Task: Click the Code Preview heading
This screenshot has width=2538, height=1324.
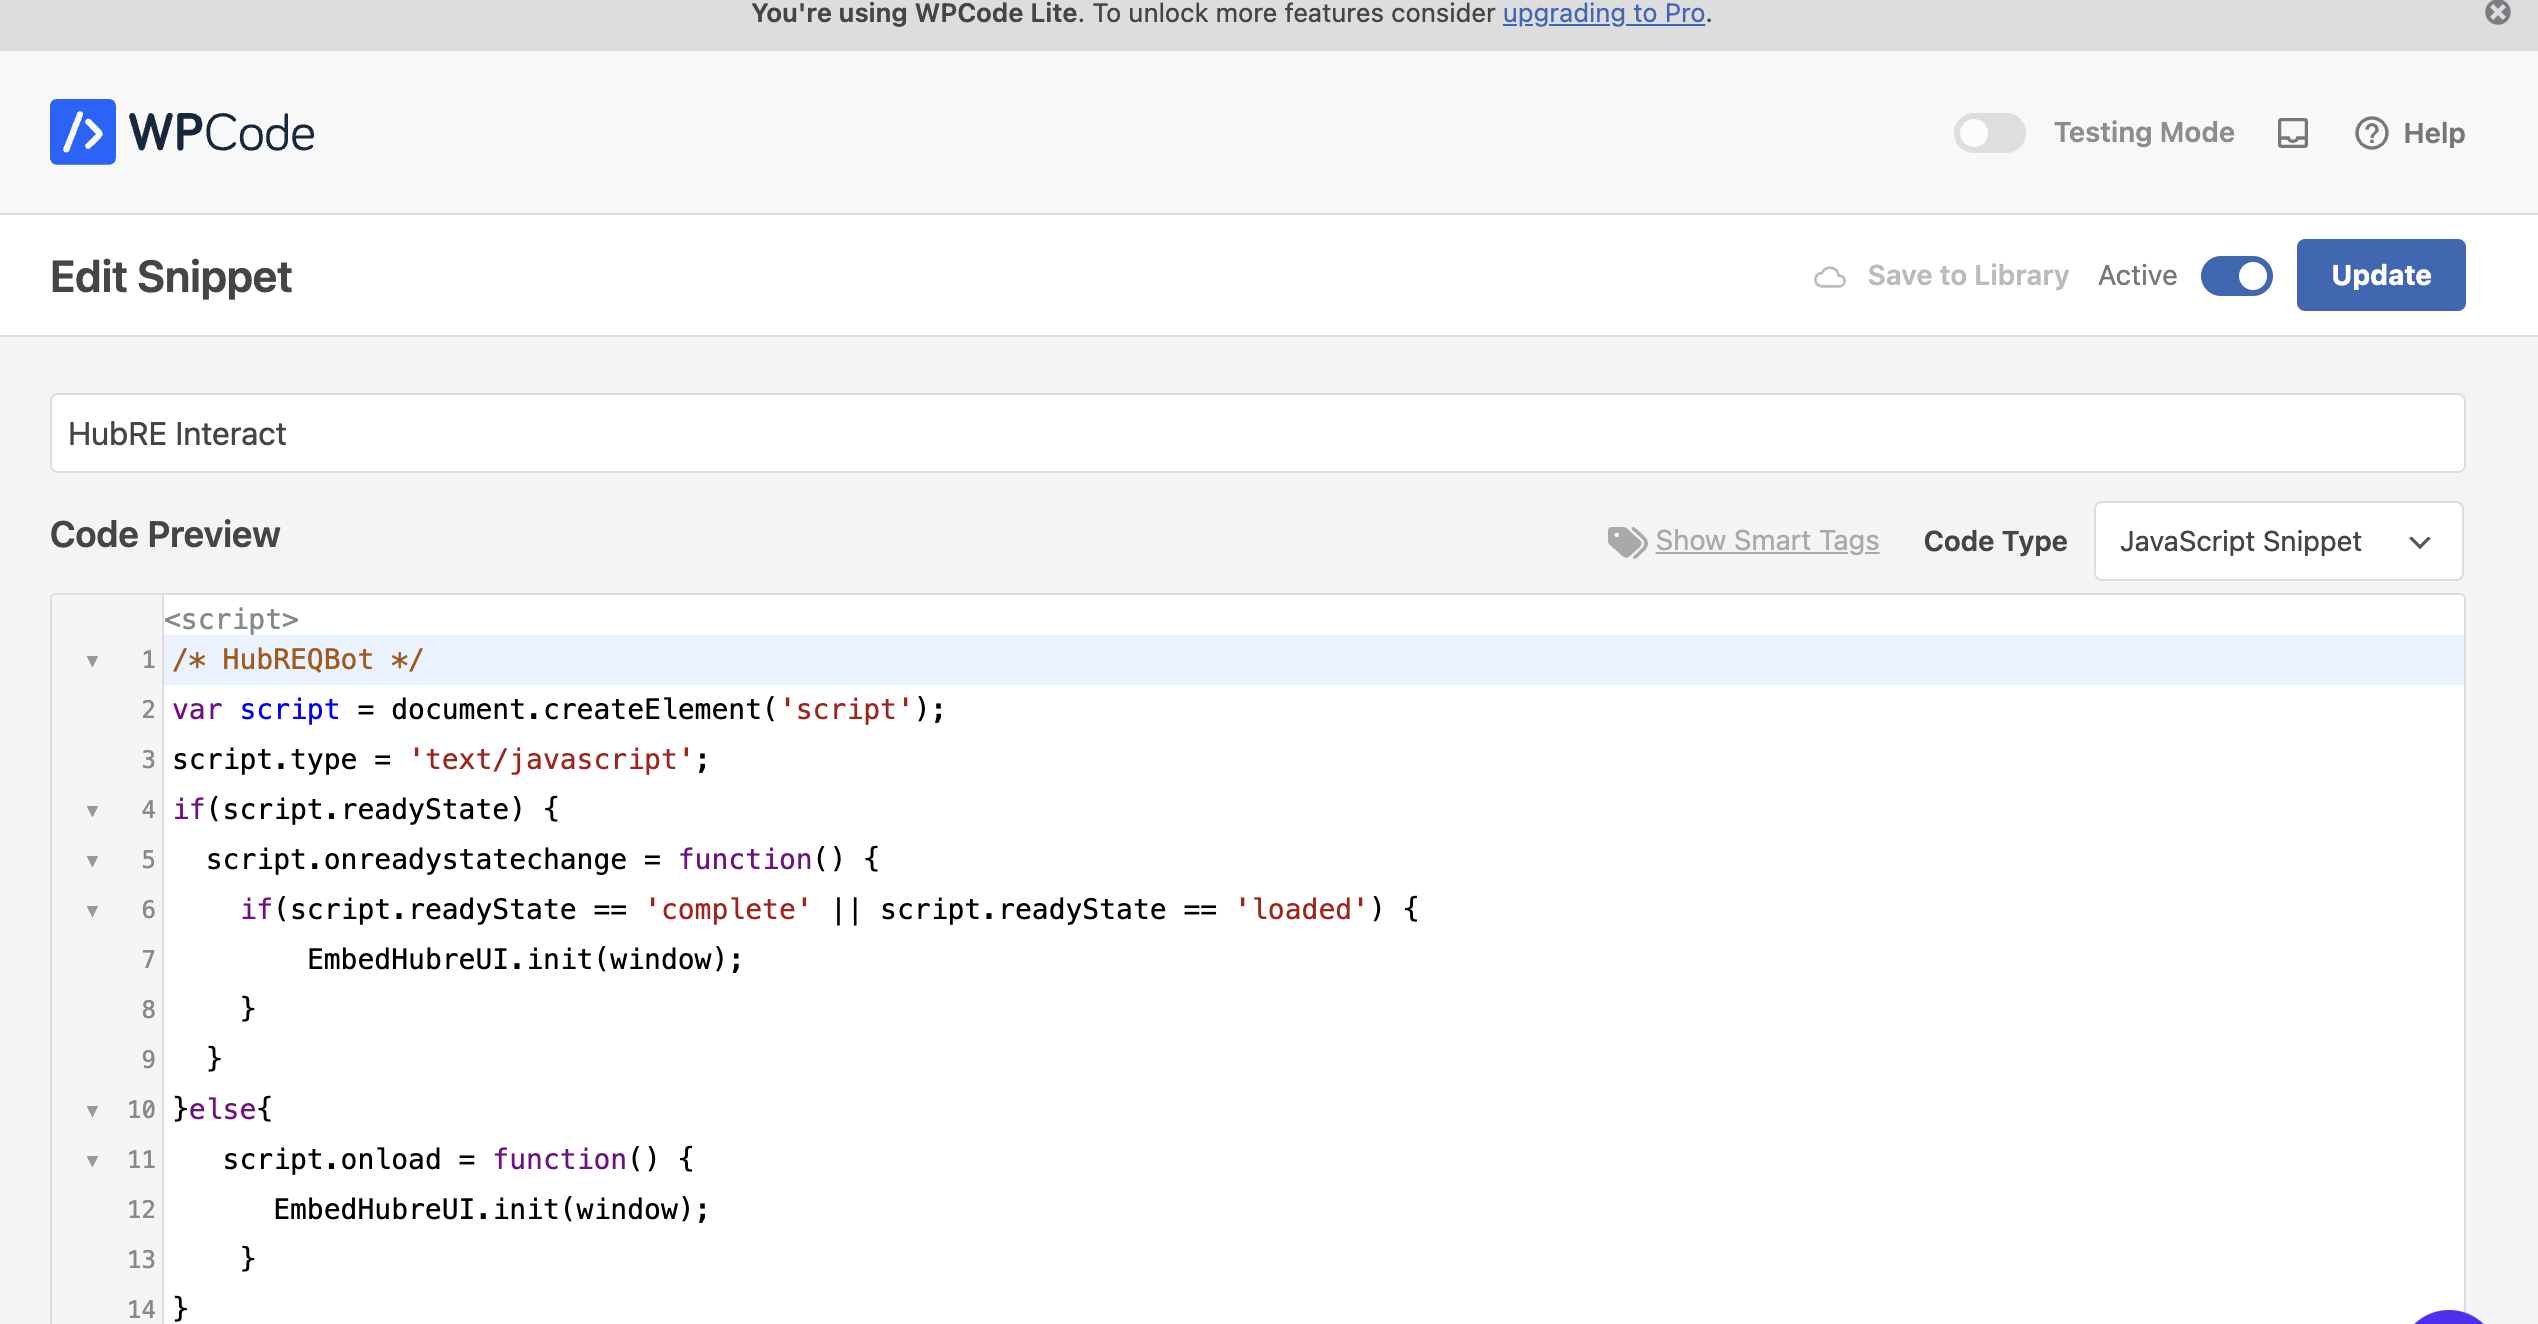Action: click(165, 535)
